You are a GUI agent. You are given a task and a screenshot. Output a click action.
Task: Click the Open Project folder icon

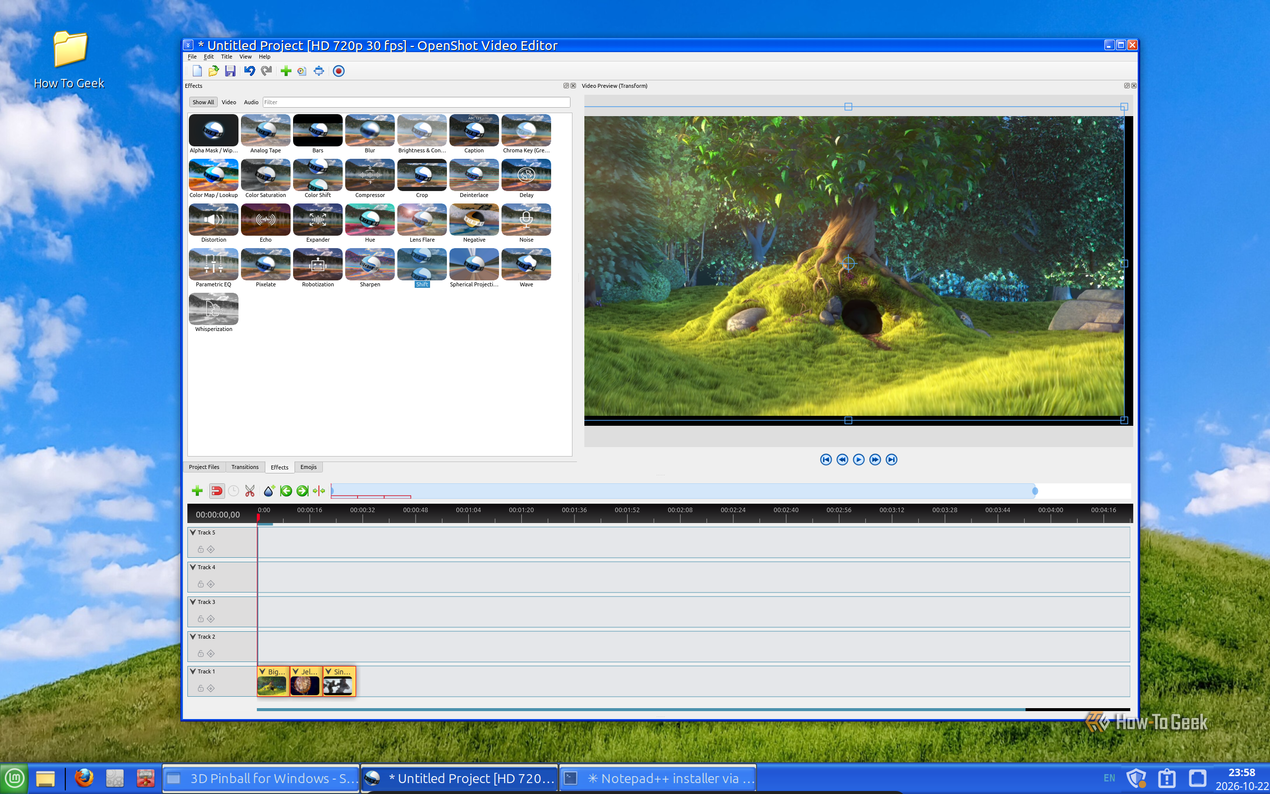(213, 71)
